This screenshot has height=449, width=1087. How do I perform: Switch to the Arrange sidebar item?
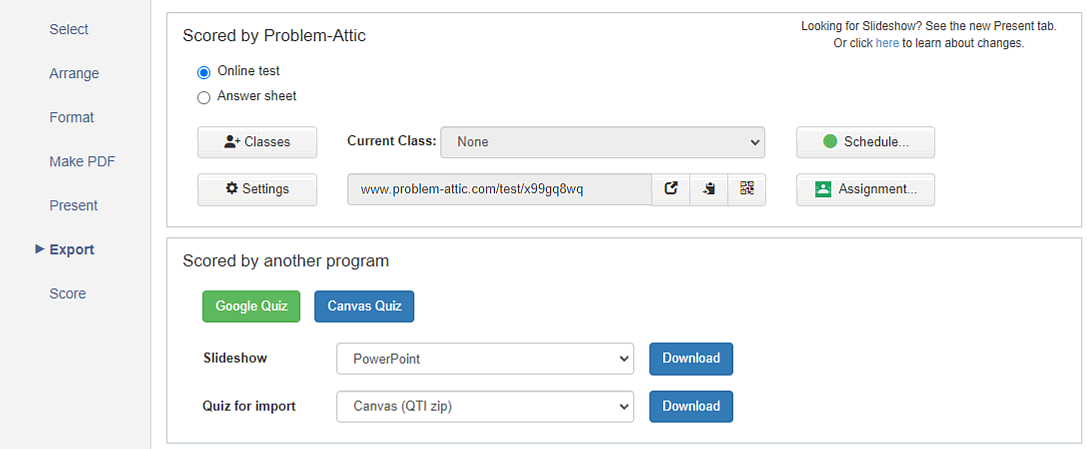74,73
